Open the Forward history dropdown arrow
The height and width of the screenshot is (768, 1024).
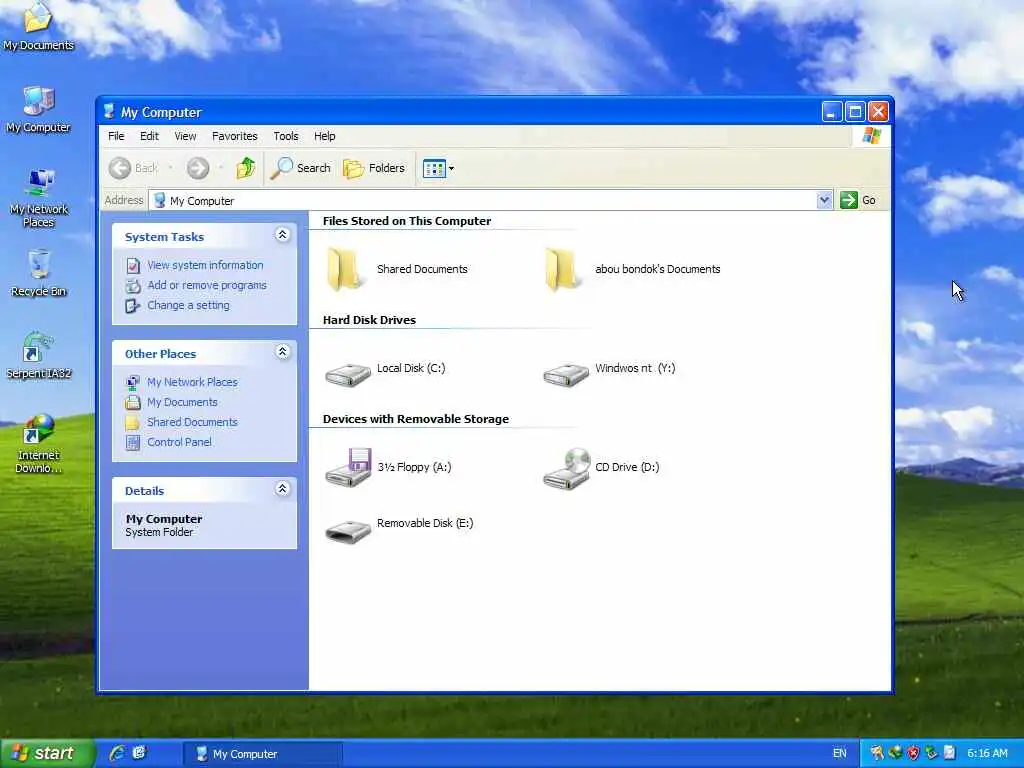pos(221,168)
